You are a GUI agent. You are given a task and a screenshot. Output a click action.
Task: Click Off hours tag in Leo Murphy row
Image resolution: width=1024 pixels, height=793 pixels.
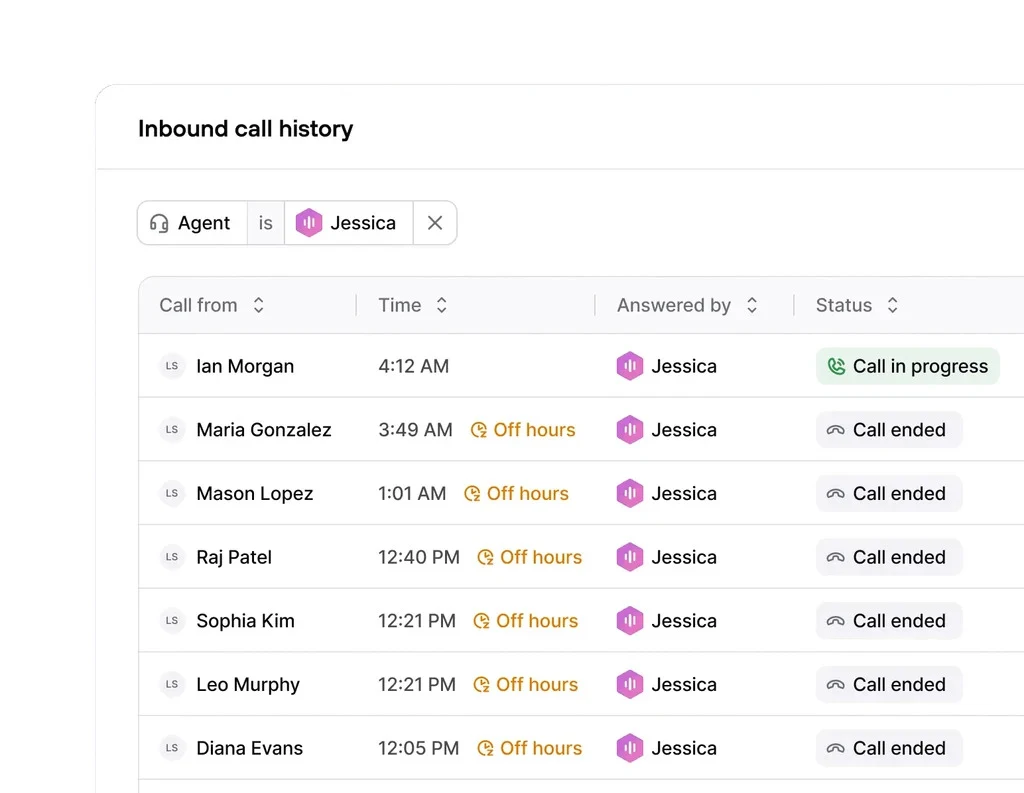coord(526,685)
